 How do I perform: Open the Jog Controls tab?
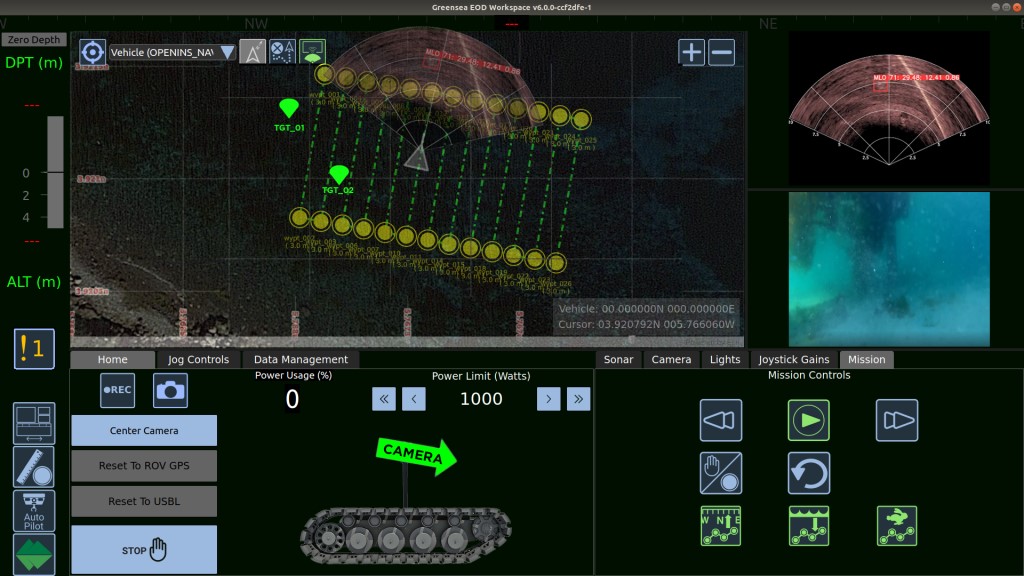coord(199,359)
